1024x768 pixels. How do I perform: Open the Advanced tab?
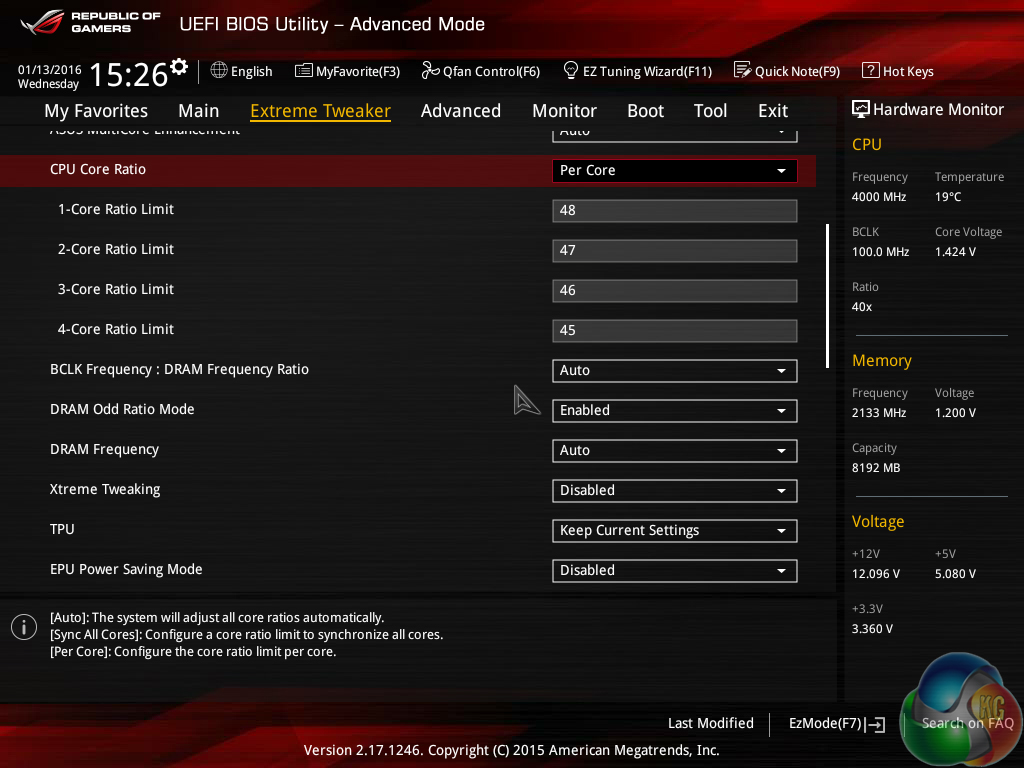coord(460,111)
